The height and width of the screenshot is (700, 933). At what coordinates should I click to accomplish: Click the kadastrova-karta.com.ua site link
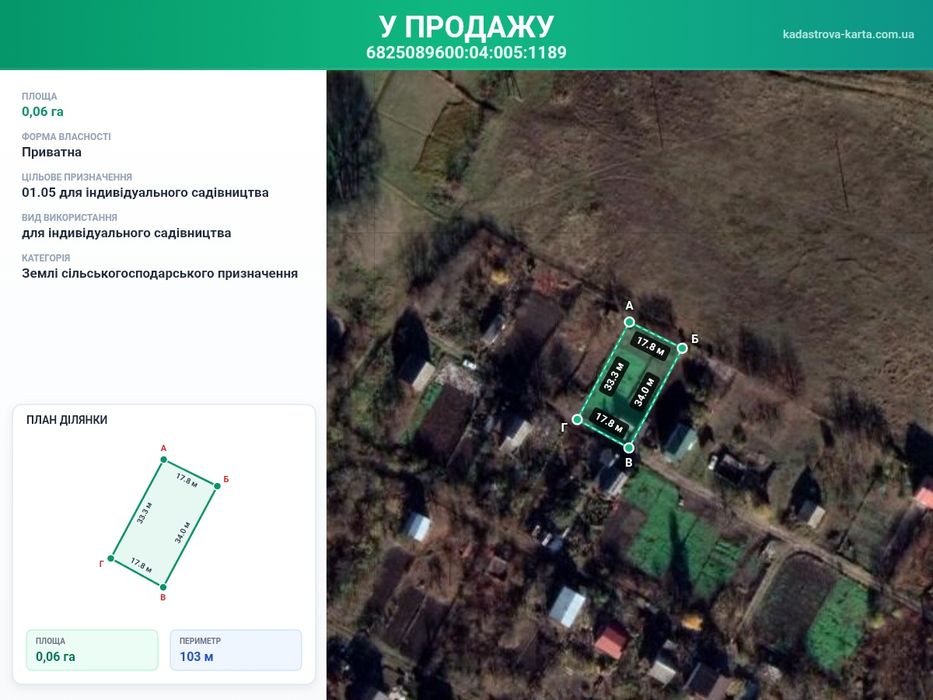point(848,34)
